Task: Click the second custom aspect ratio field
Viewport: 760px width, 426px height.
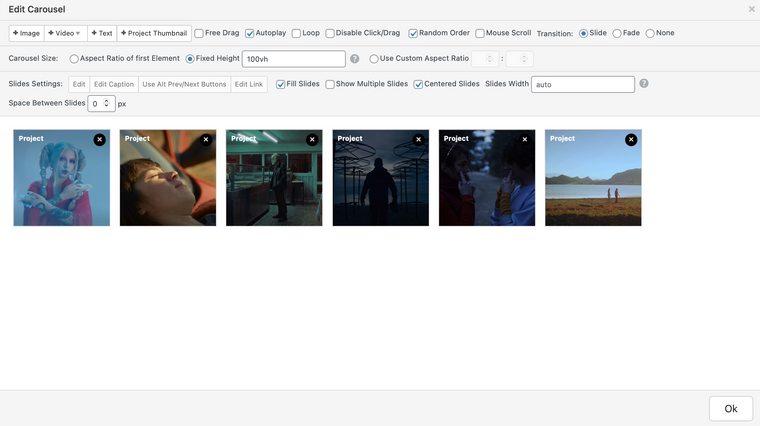Action: click(519, 59)
